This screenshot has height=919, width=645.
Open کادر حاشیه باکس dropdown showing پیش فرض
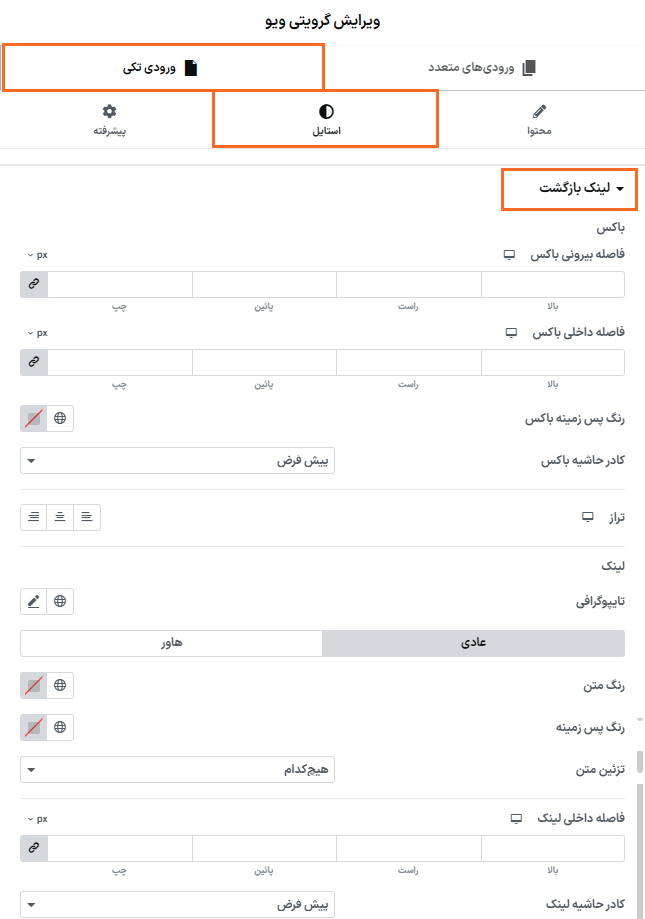pyautogui.click(x=182, y=460)
